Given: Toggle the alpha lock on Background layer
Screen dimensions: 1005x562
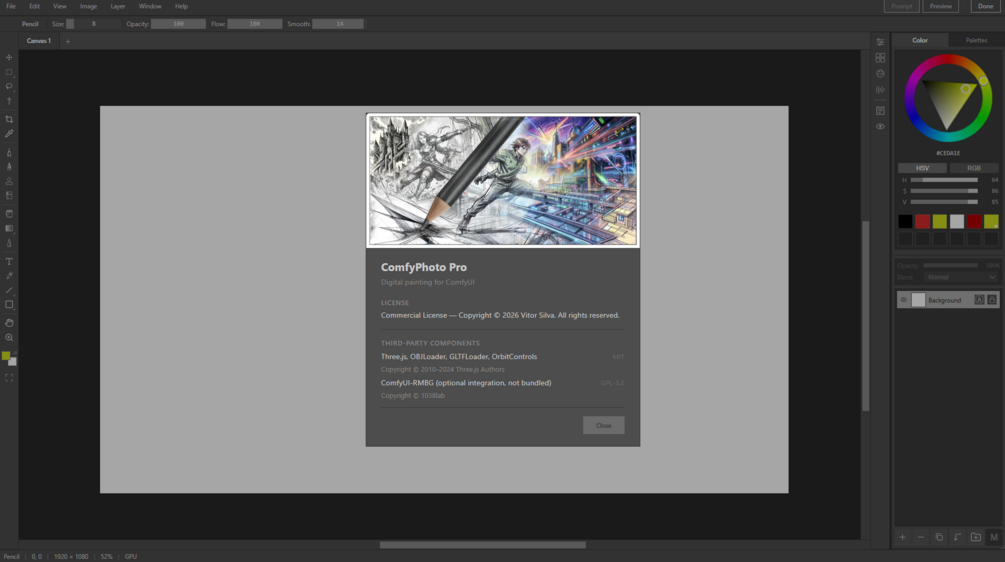Looking at the screenshot, I should [979, 299].
